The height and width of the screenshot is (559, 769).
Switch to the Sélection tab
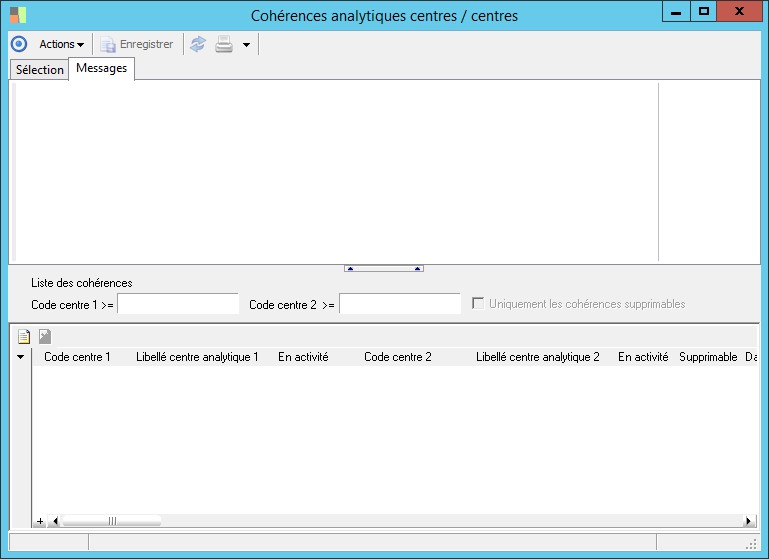tap(40, 70)
